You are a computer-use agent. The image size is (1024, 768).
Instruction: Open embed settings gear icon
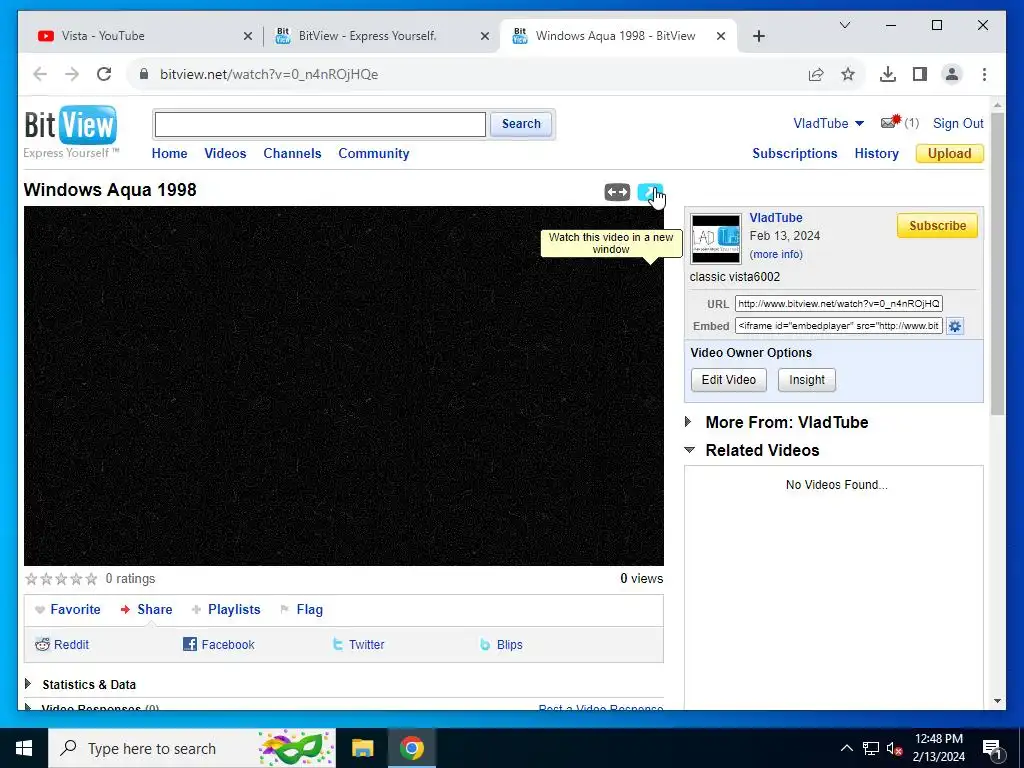(955, 326)
